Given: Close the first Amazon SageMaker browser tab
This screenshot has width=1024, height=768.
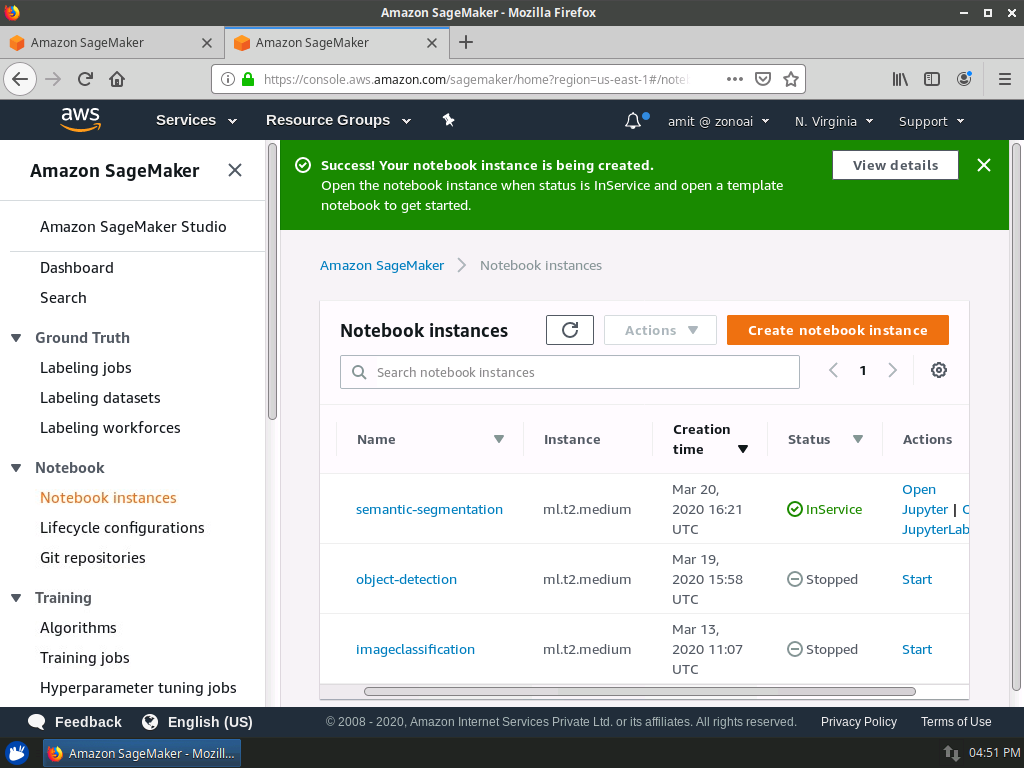Looking at the screenshot, I should click(207, 42).
